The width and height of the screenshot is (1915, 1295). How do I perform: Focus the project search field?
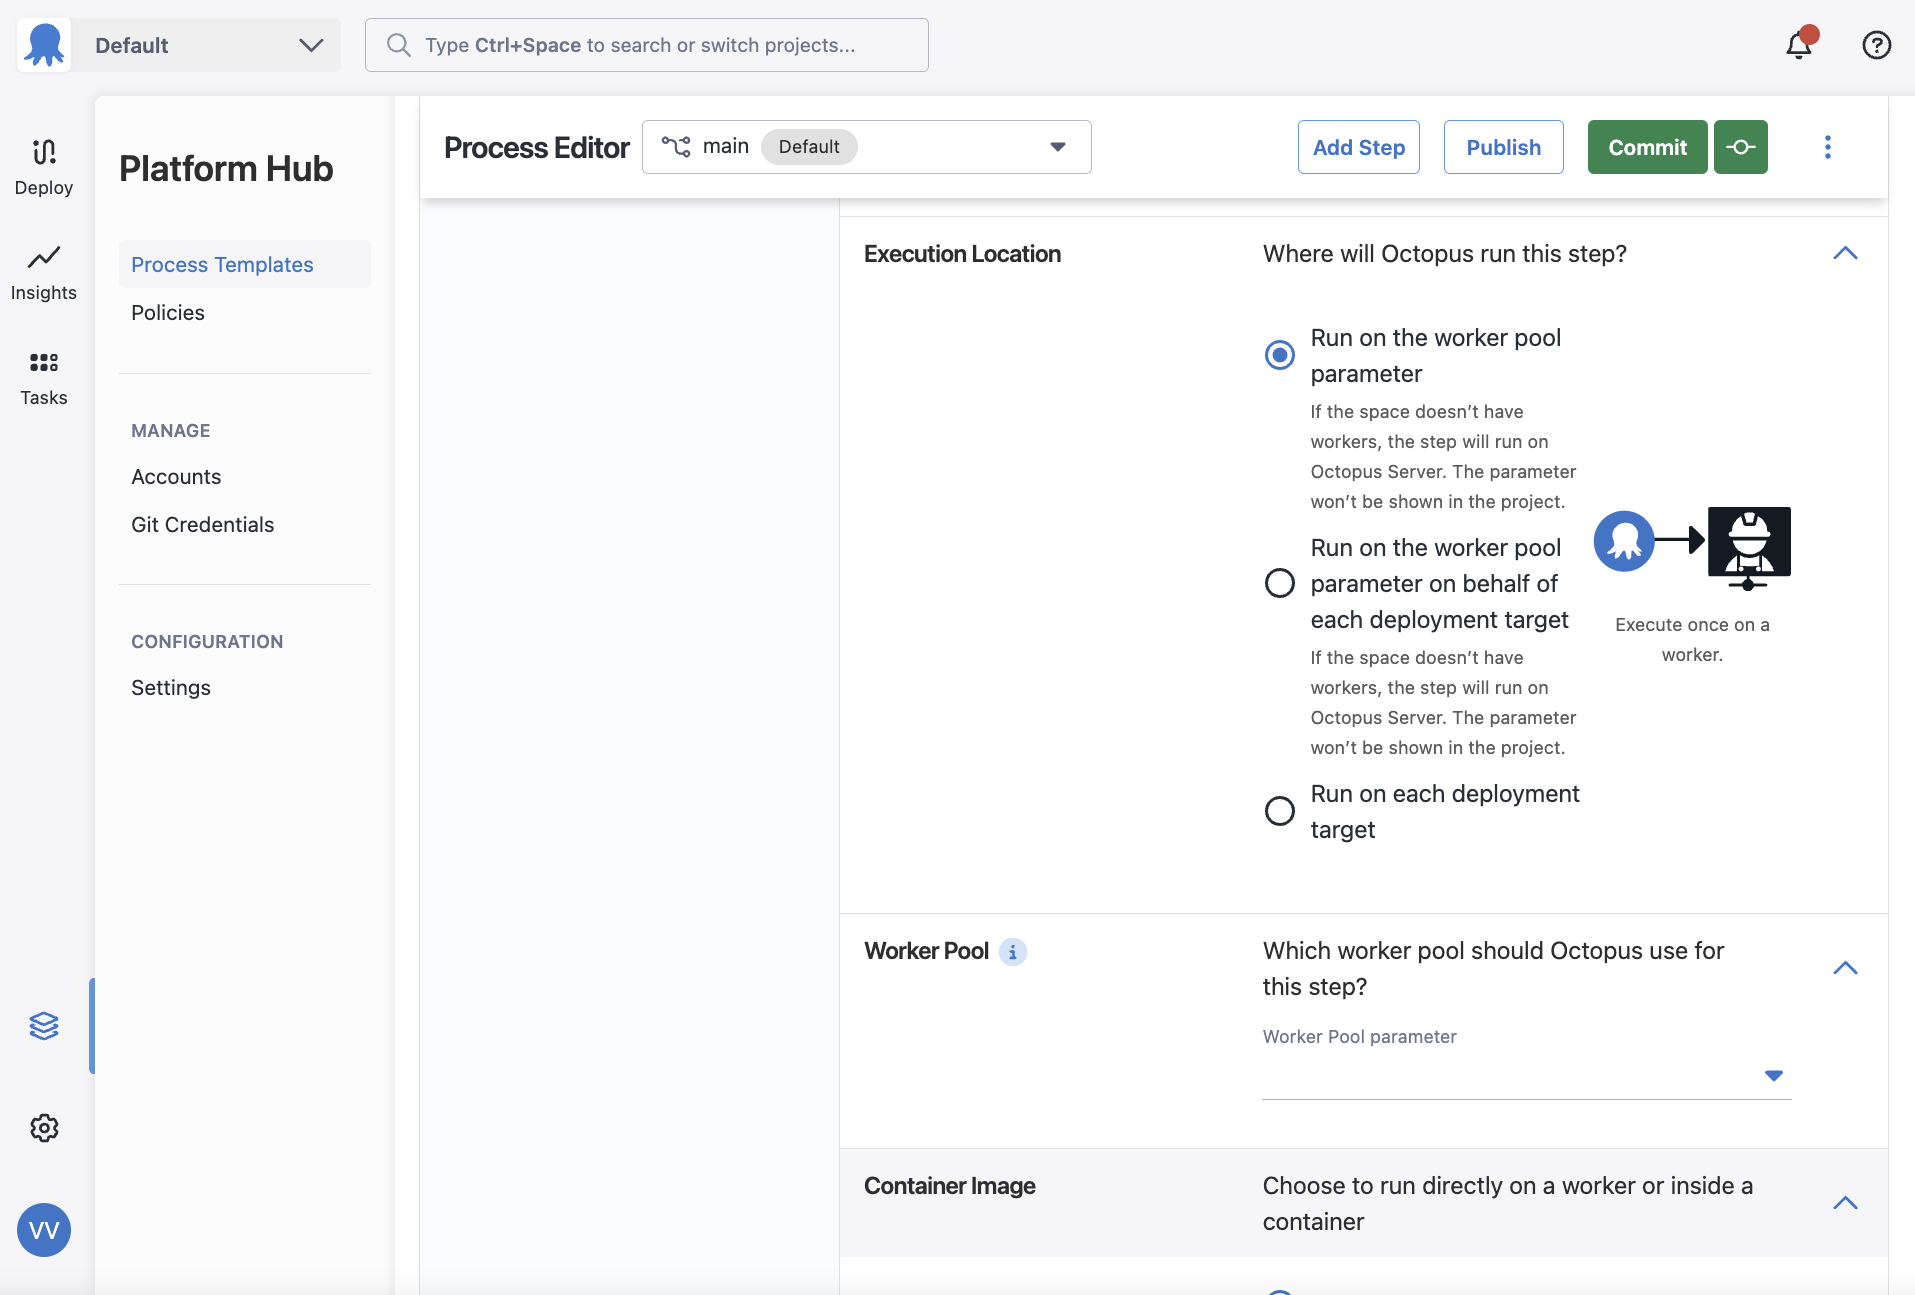[x=647, y=45]
